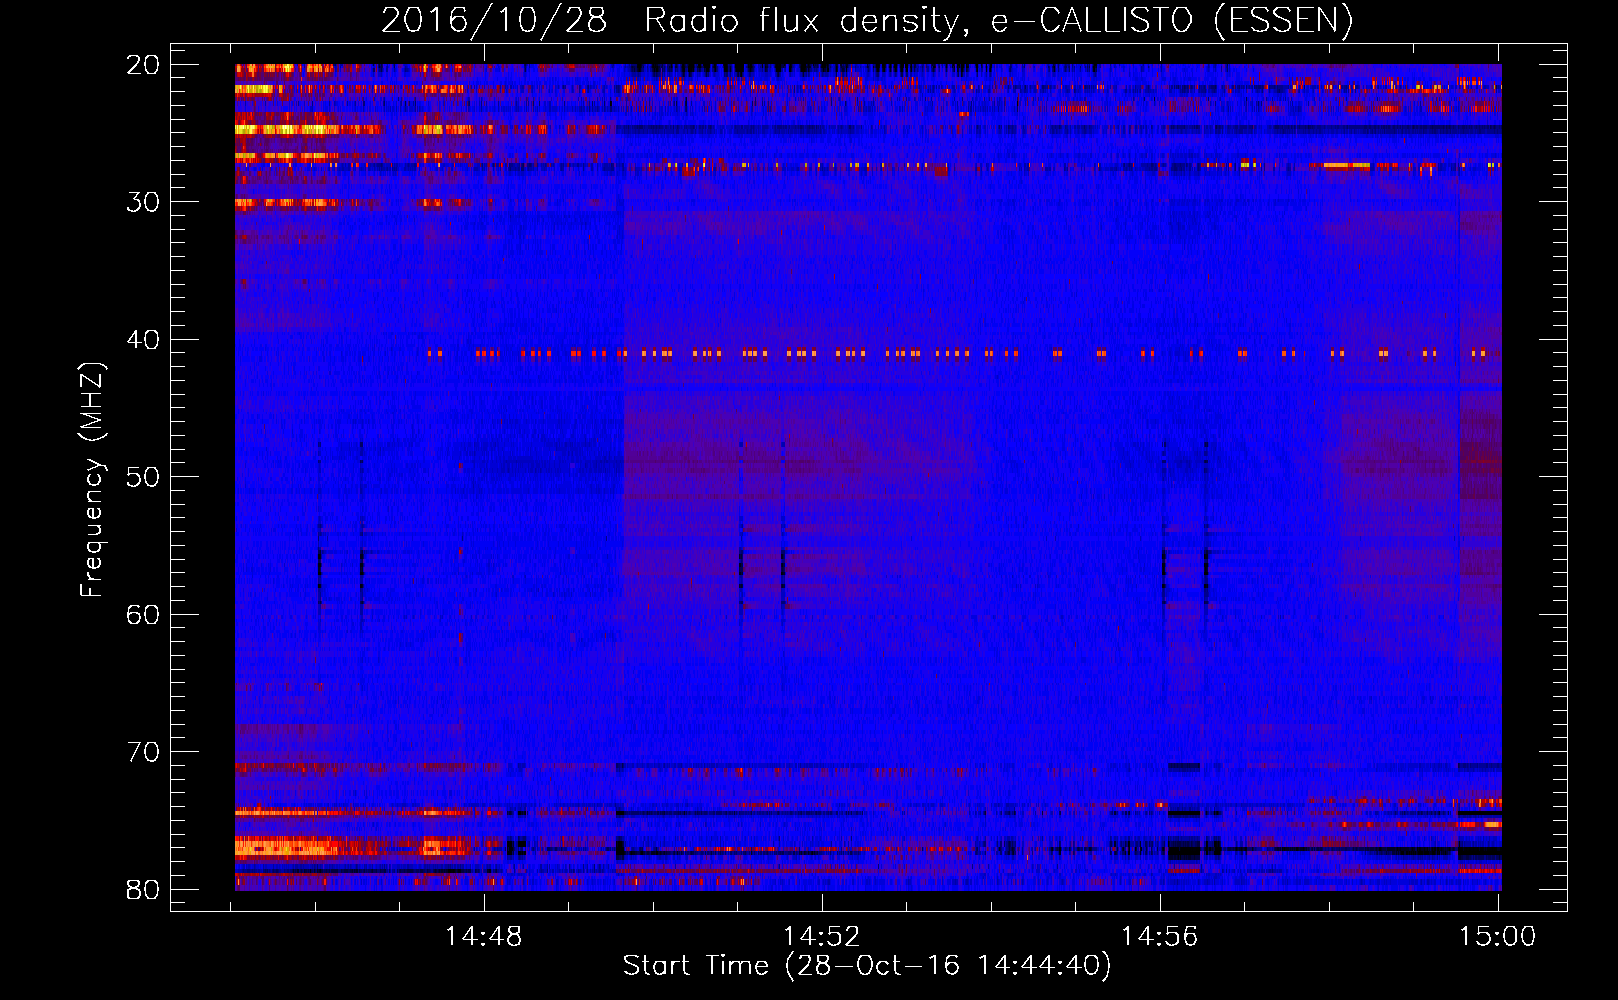Click the 14:48 time tick label
Viewport: 1618px width, 1000px height.
[x=484, y=937]
